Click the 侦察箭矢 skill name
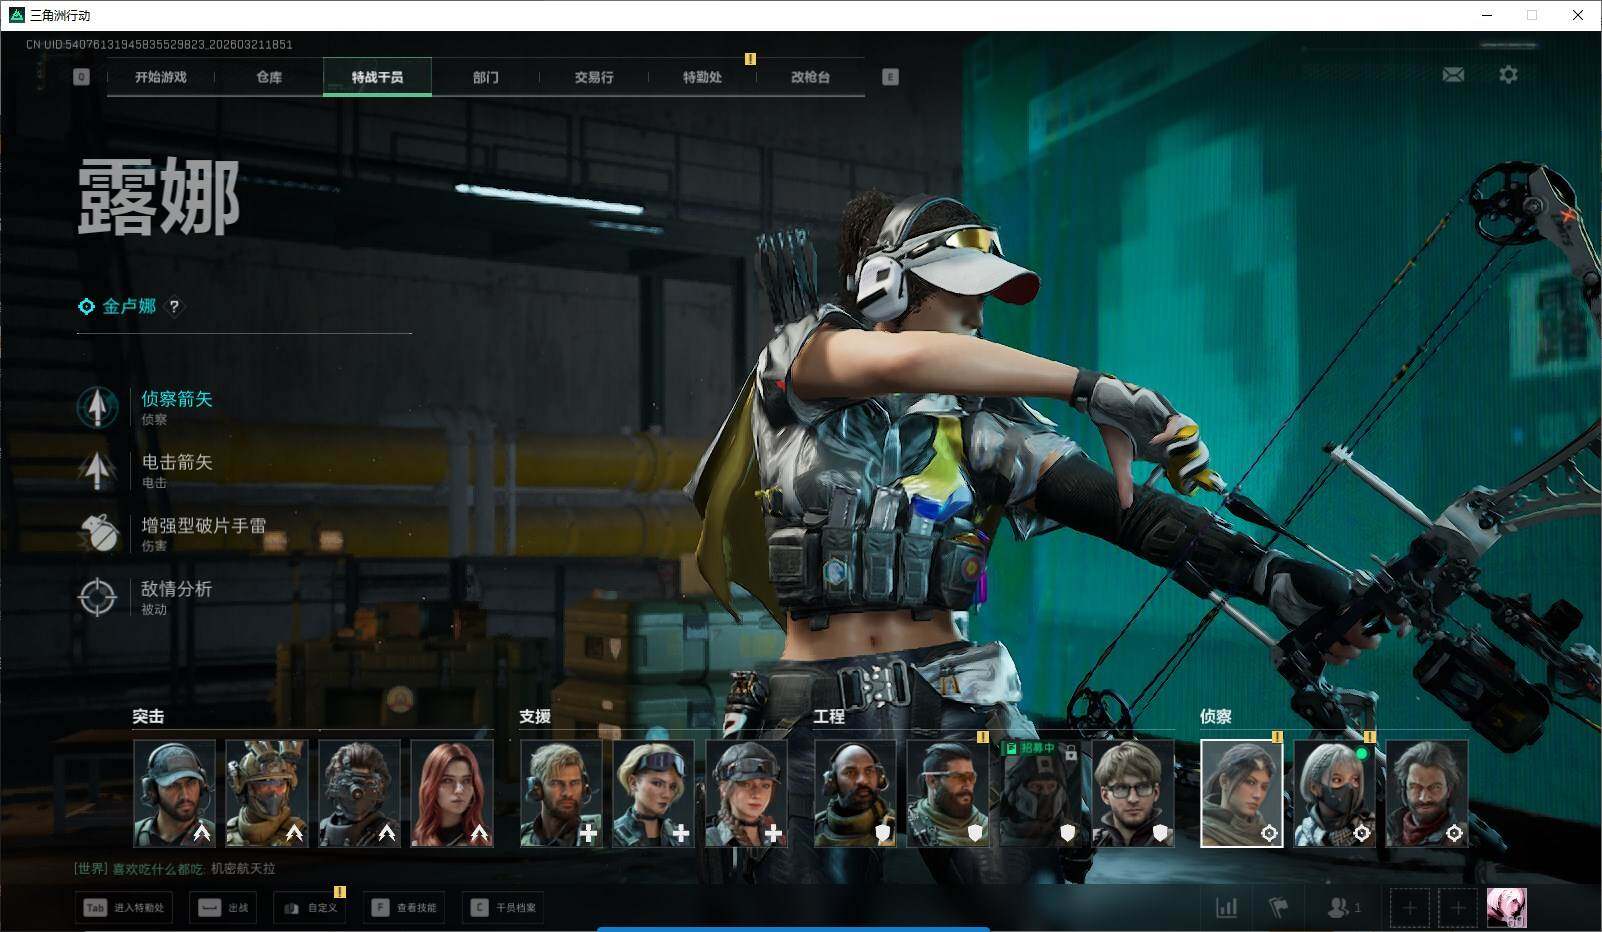1602x932 pixels. 177,399
